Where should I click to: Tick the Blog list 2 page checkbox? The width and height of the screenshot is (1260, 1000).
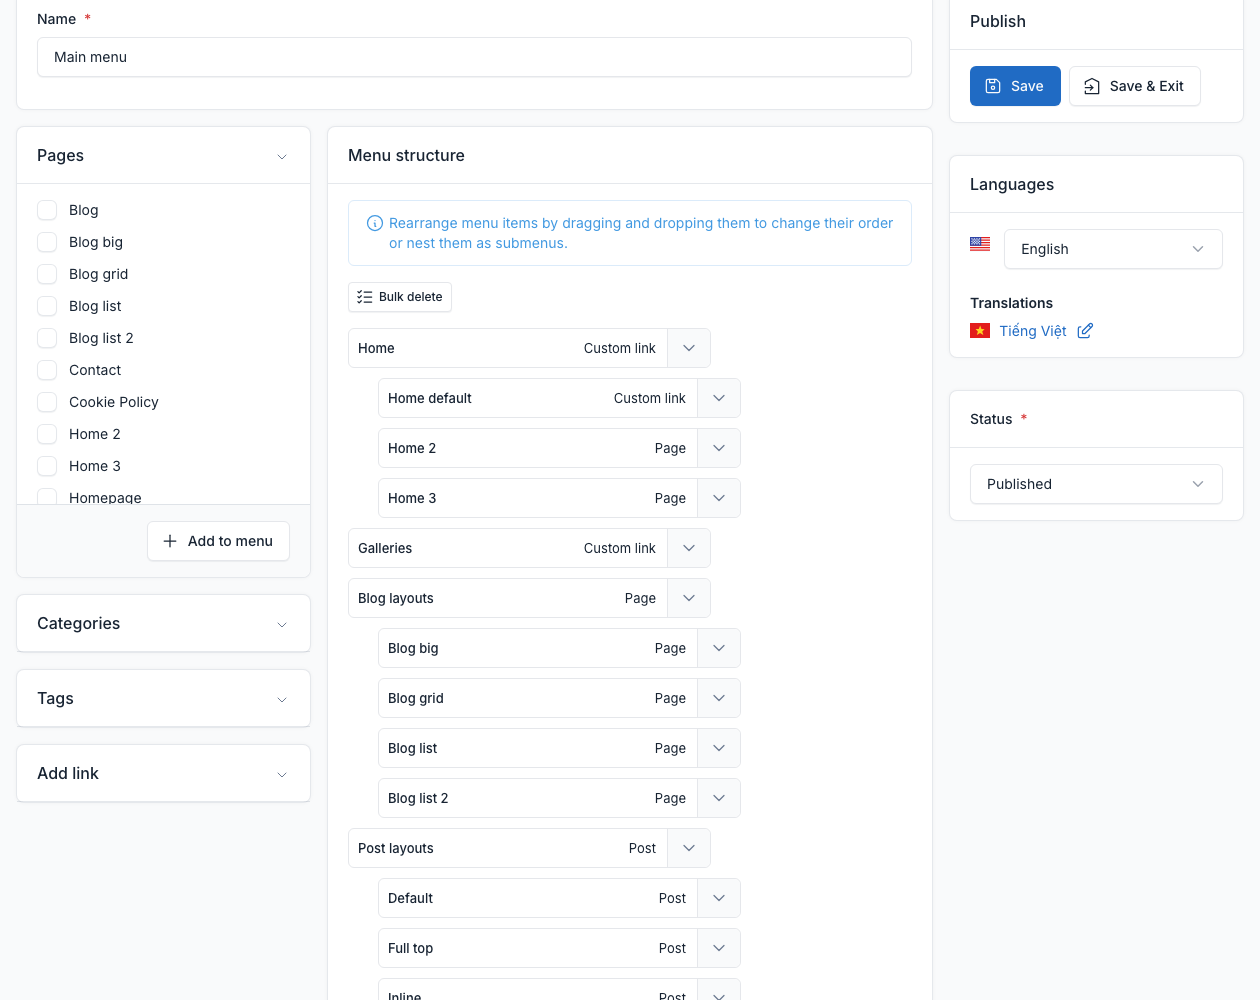click(x=47, y=338)
